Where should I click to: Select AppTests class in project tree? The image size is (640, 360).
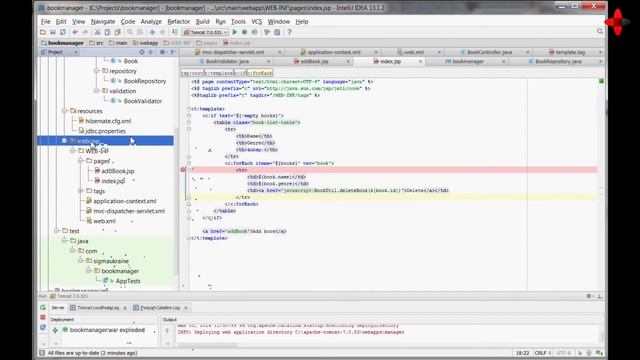128,281
